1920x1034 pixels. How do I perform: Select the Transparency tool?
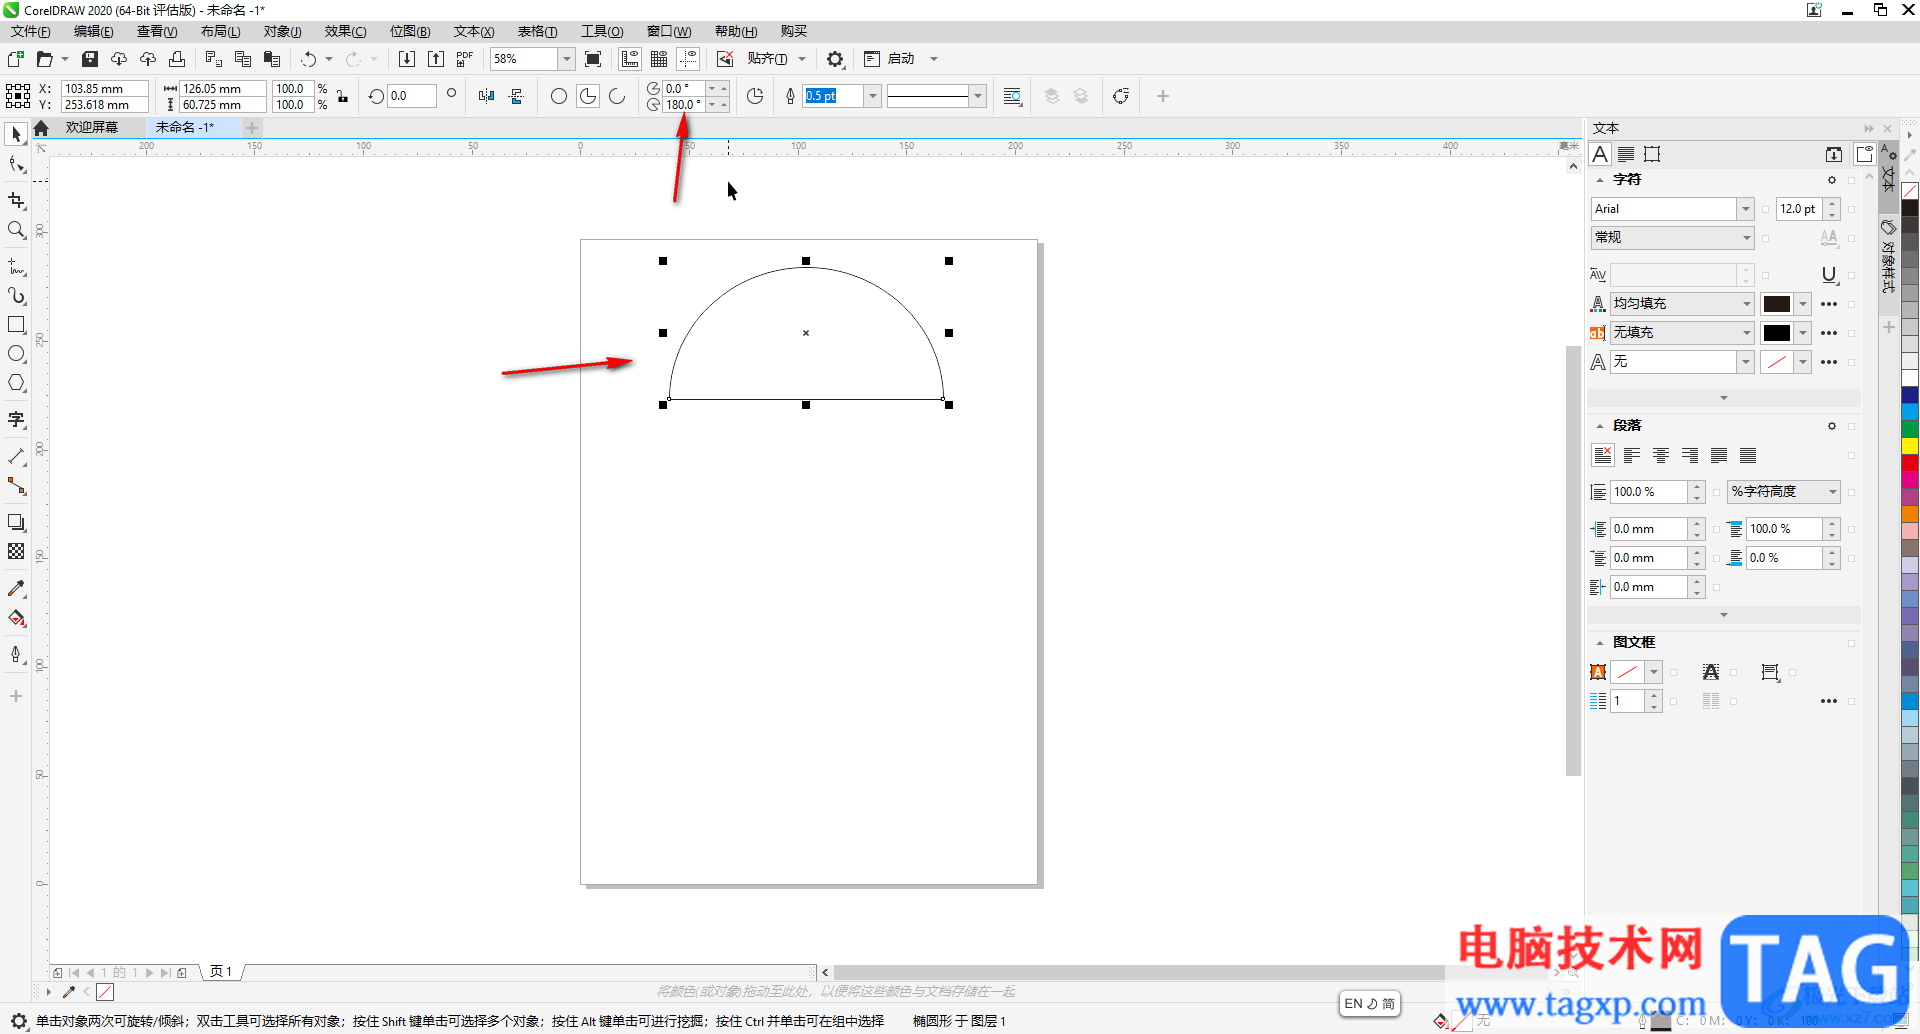coord(16,551)
